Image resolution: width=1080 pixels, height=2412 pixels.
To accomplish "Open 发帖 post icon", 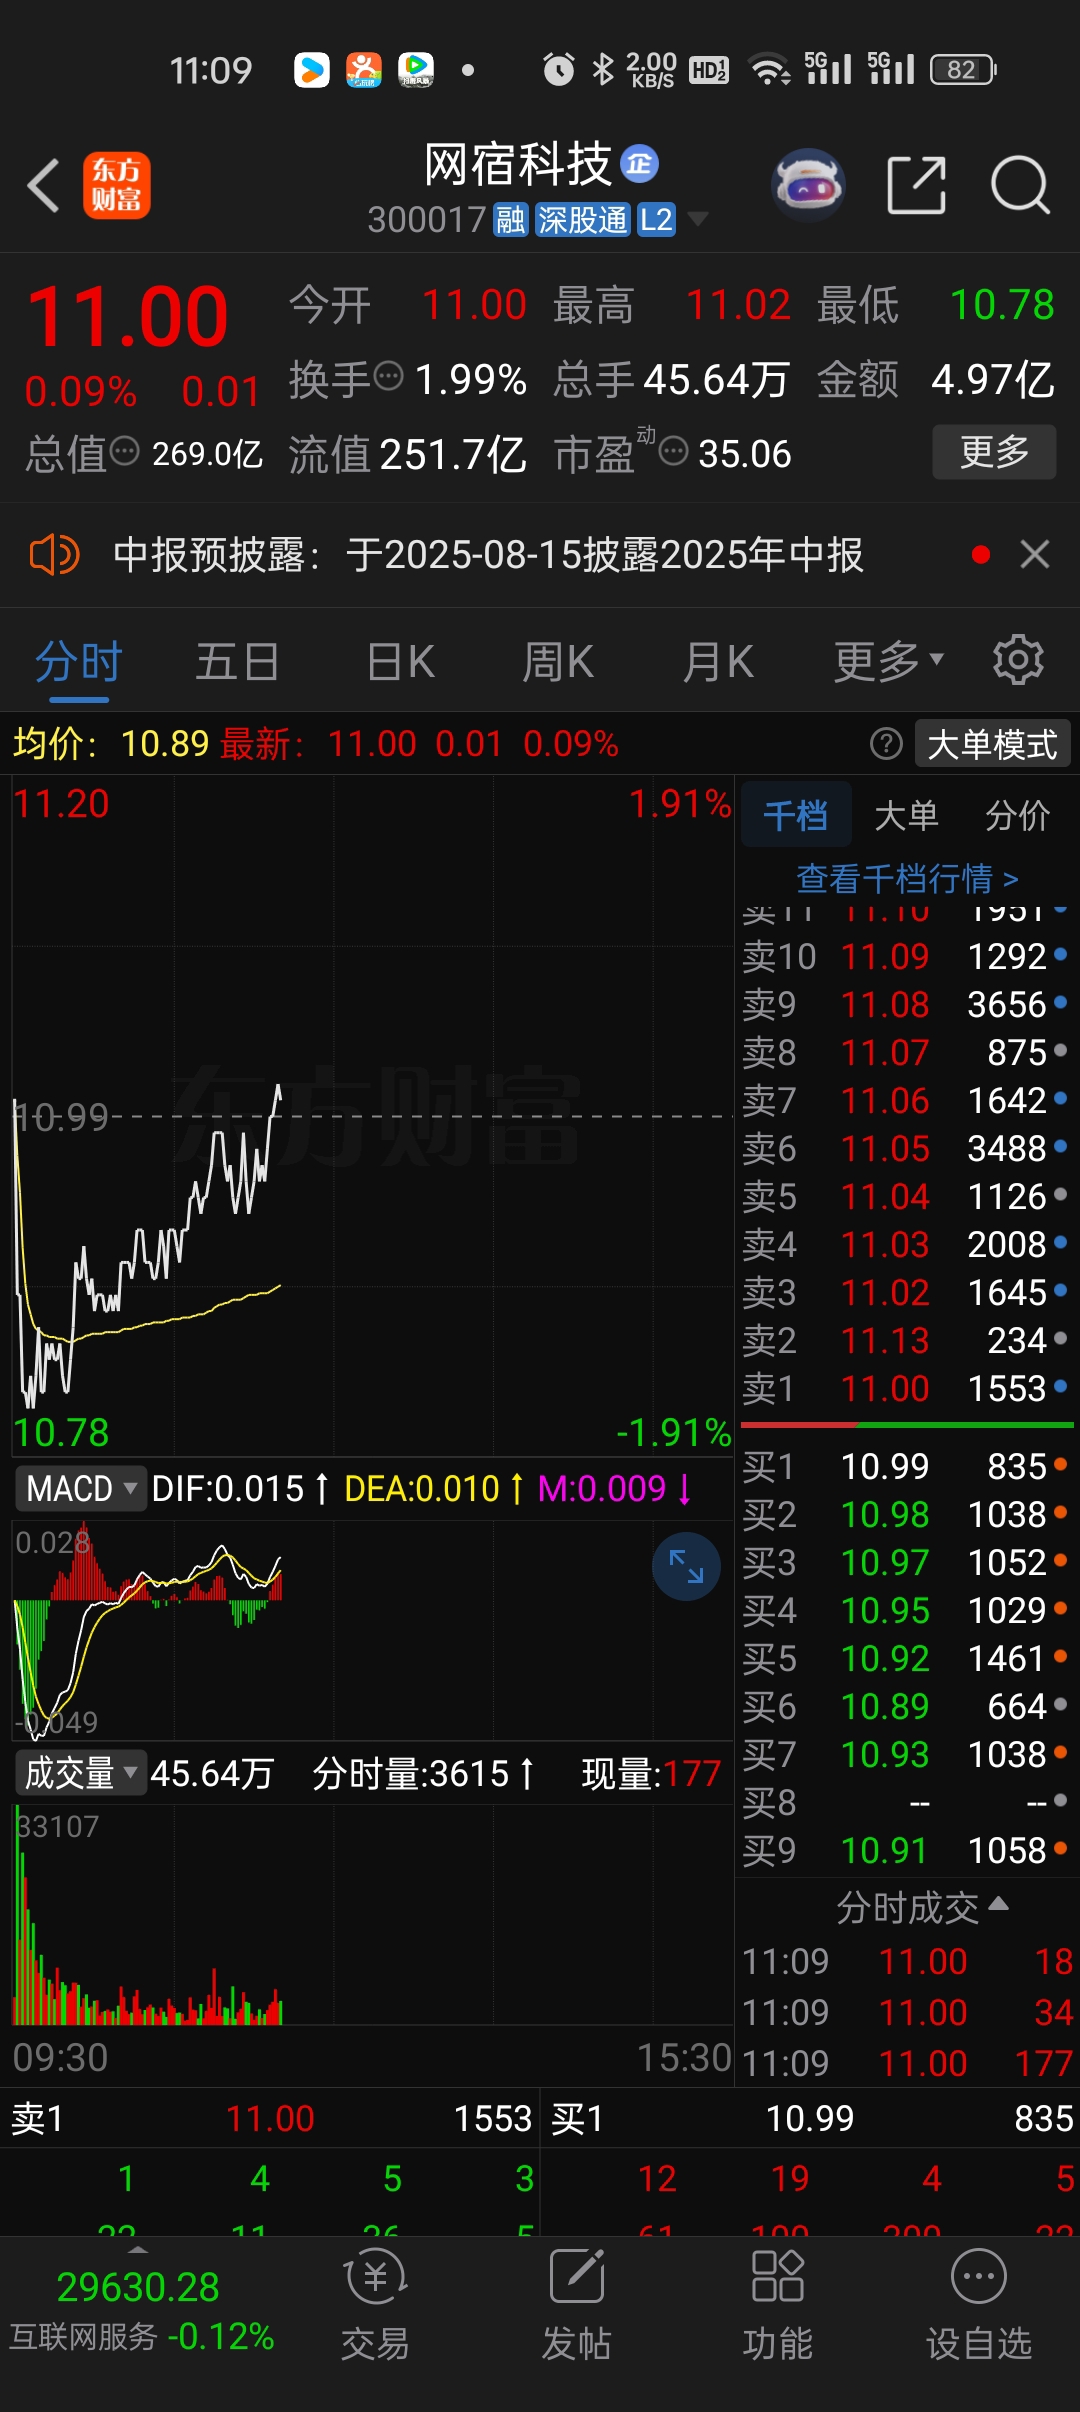I will coord(577,2305).
